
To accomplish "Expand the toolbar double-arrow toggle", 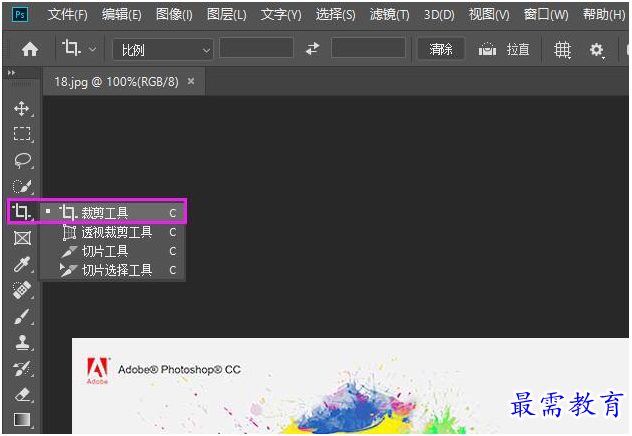I will click(11, 73).
